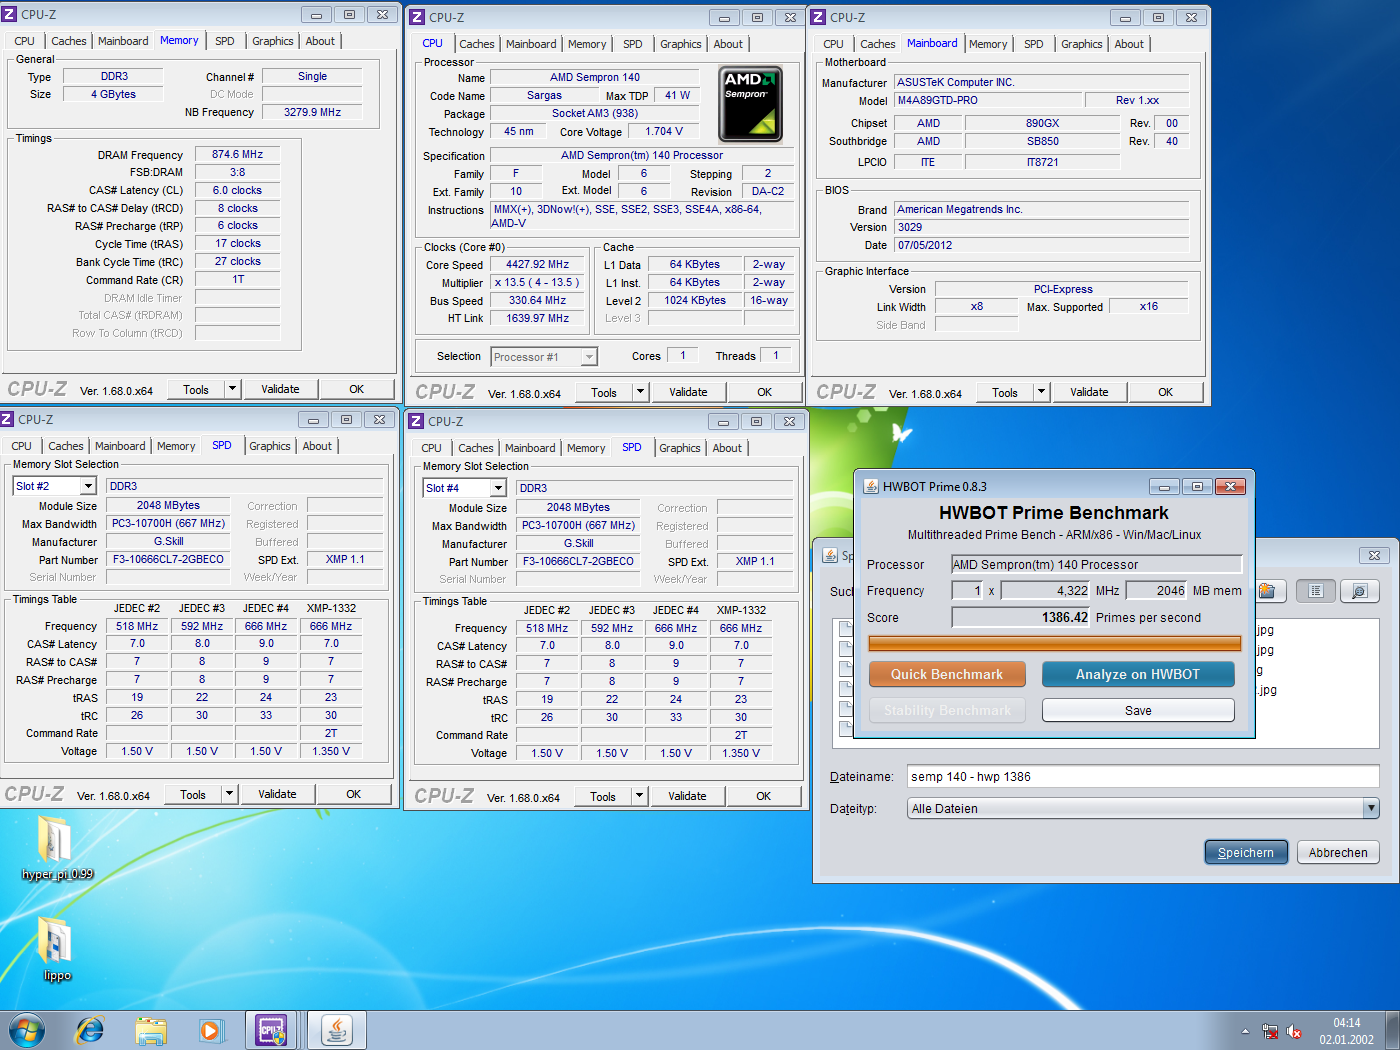Open title icon menu of Slot #2 SPD window
Image resolution: width=1400 pixels, height=1050 pixels.
(7, 419)
